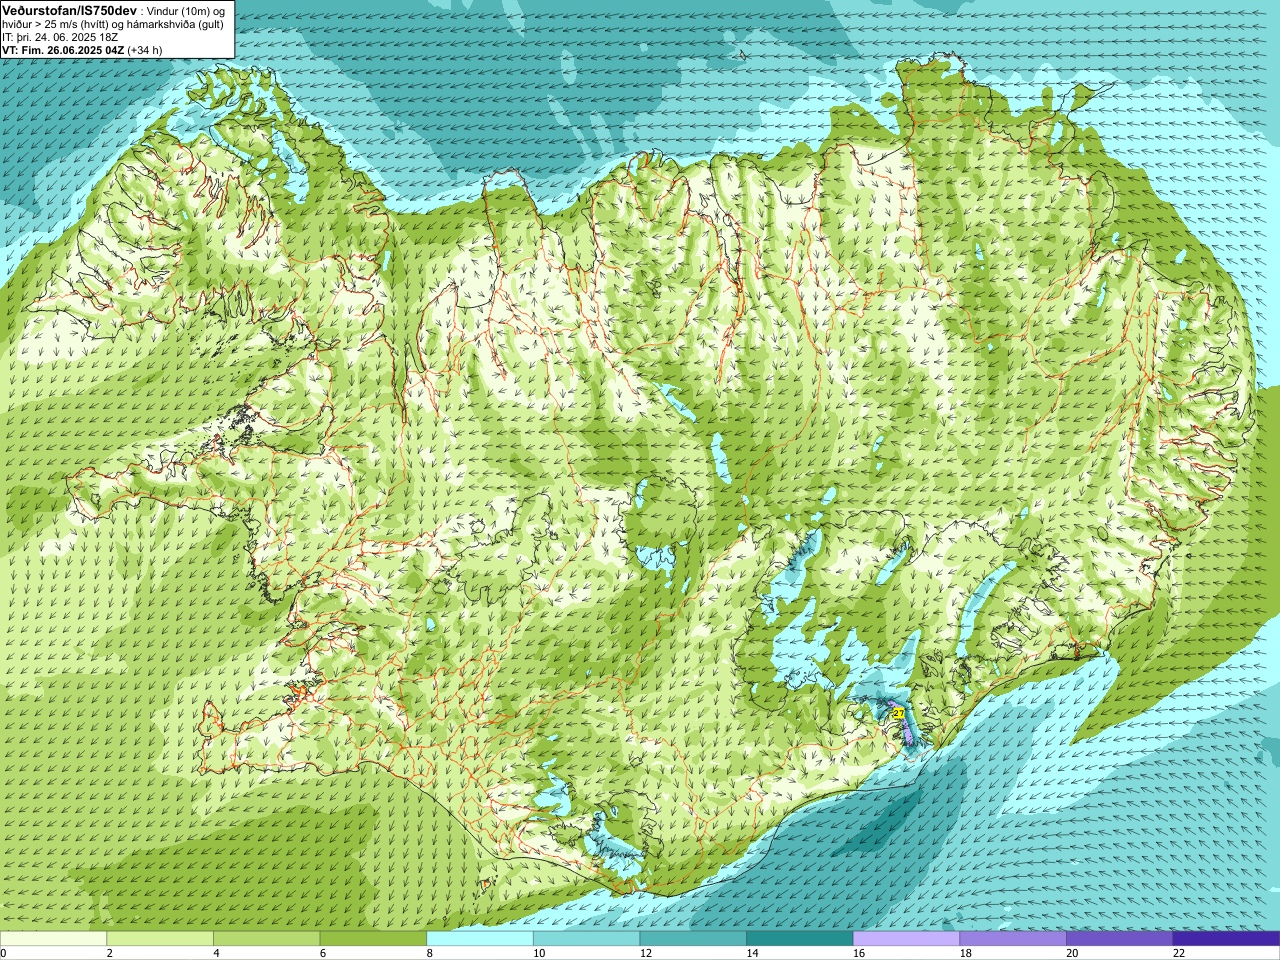Click legend scale label '18'

[965, 953]
